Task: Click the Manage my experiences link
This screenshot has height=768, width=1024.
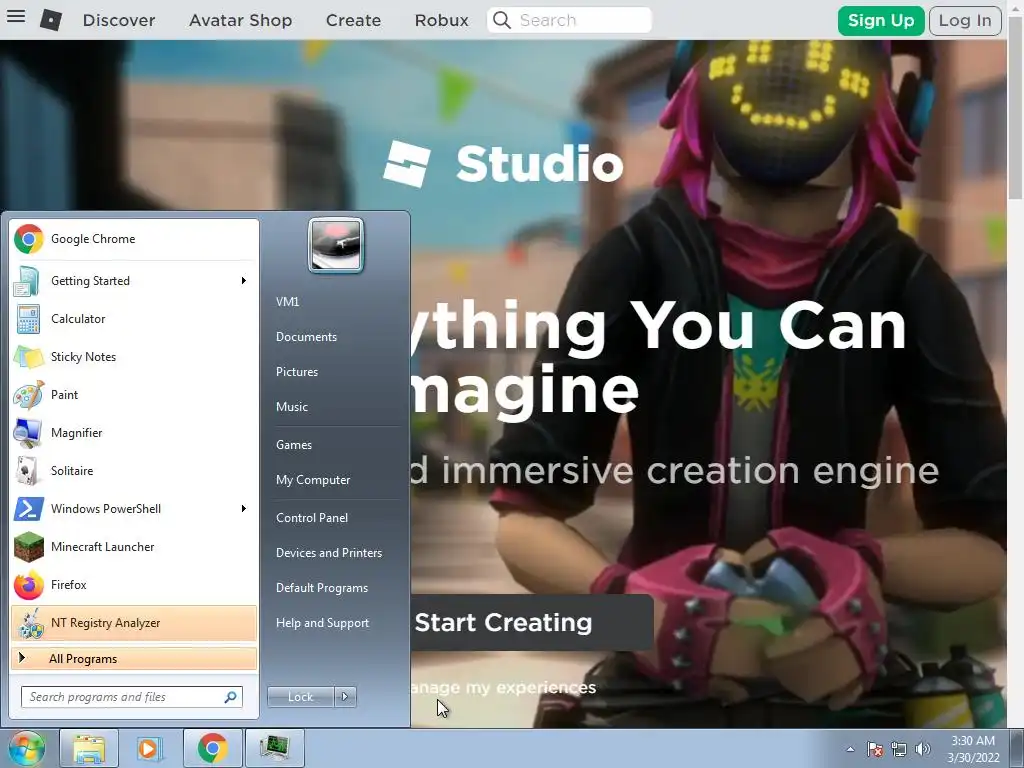Action: (x=503, y=688)
